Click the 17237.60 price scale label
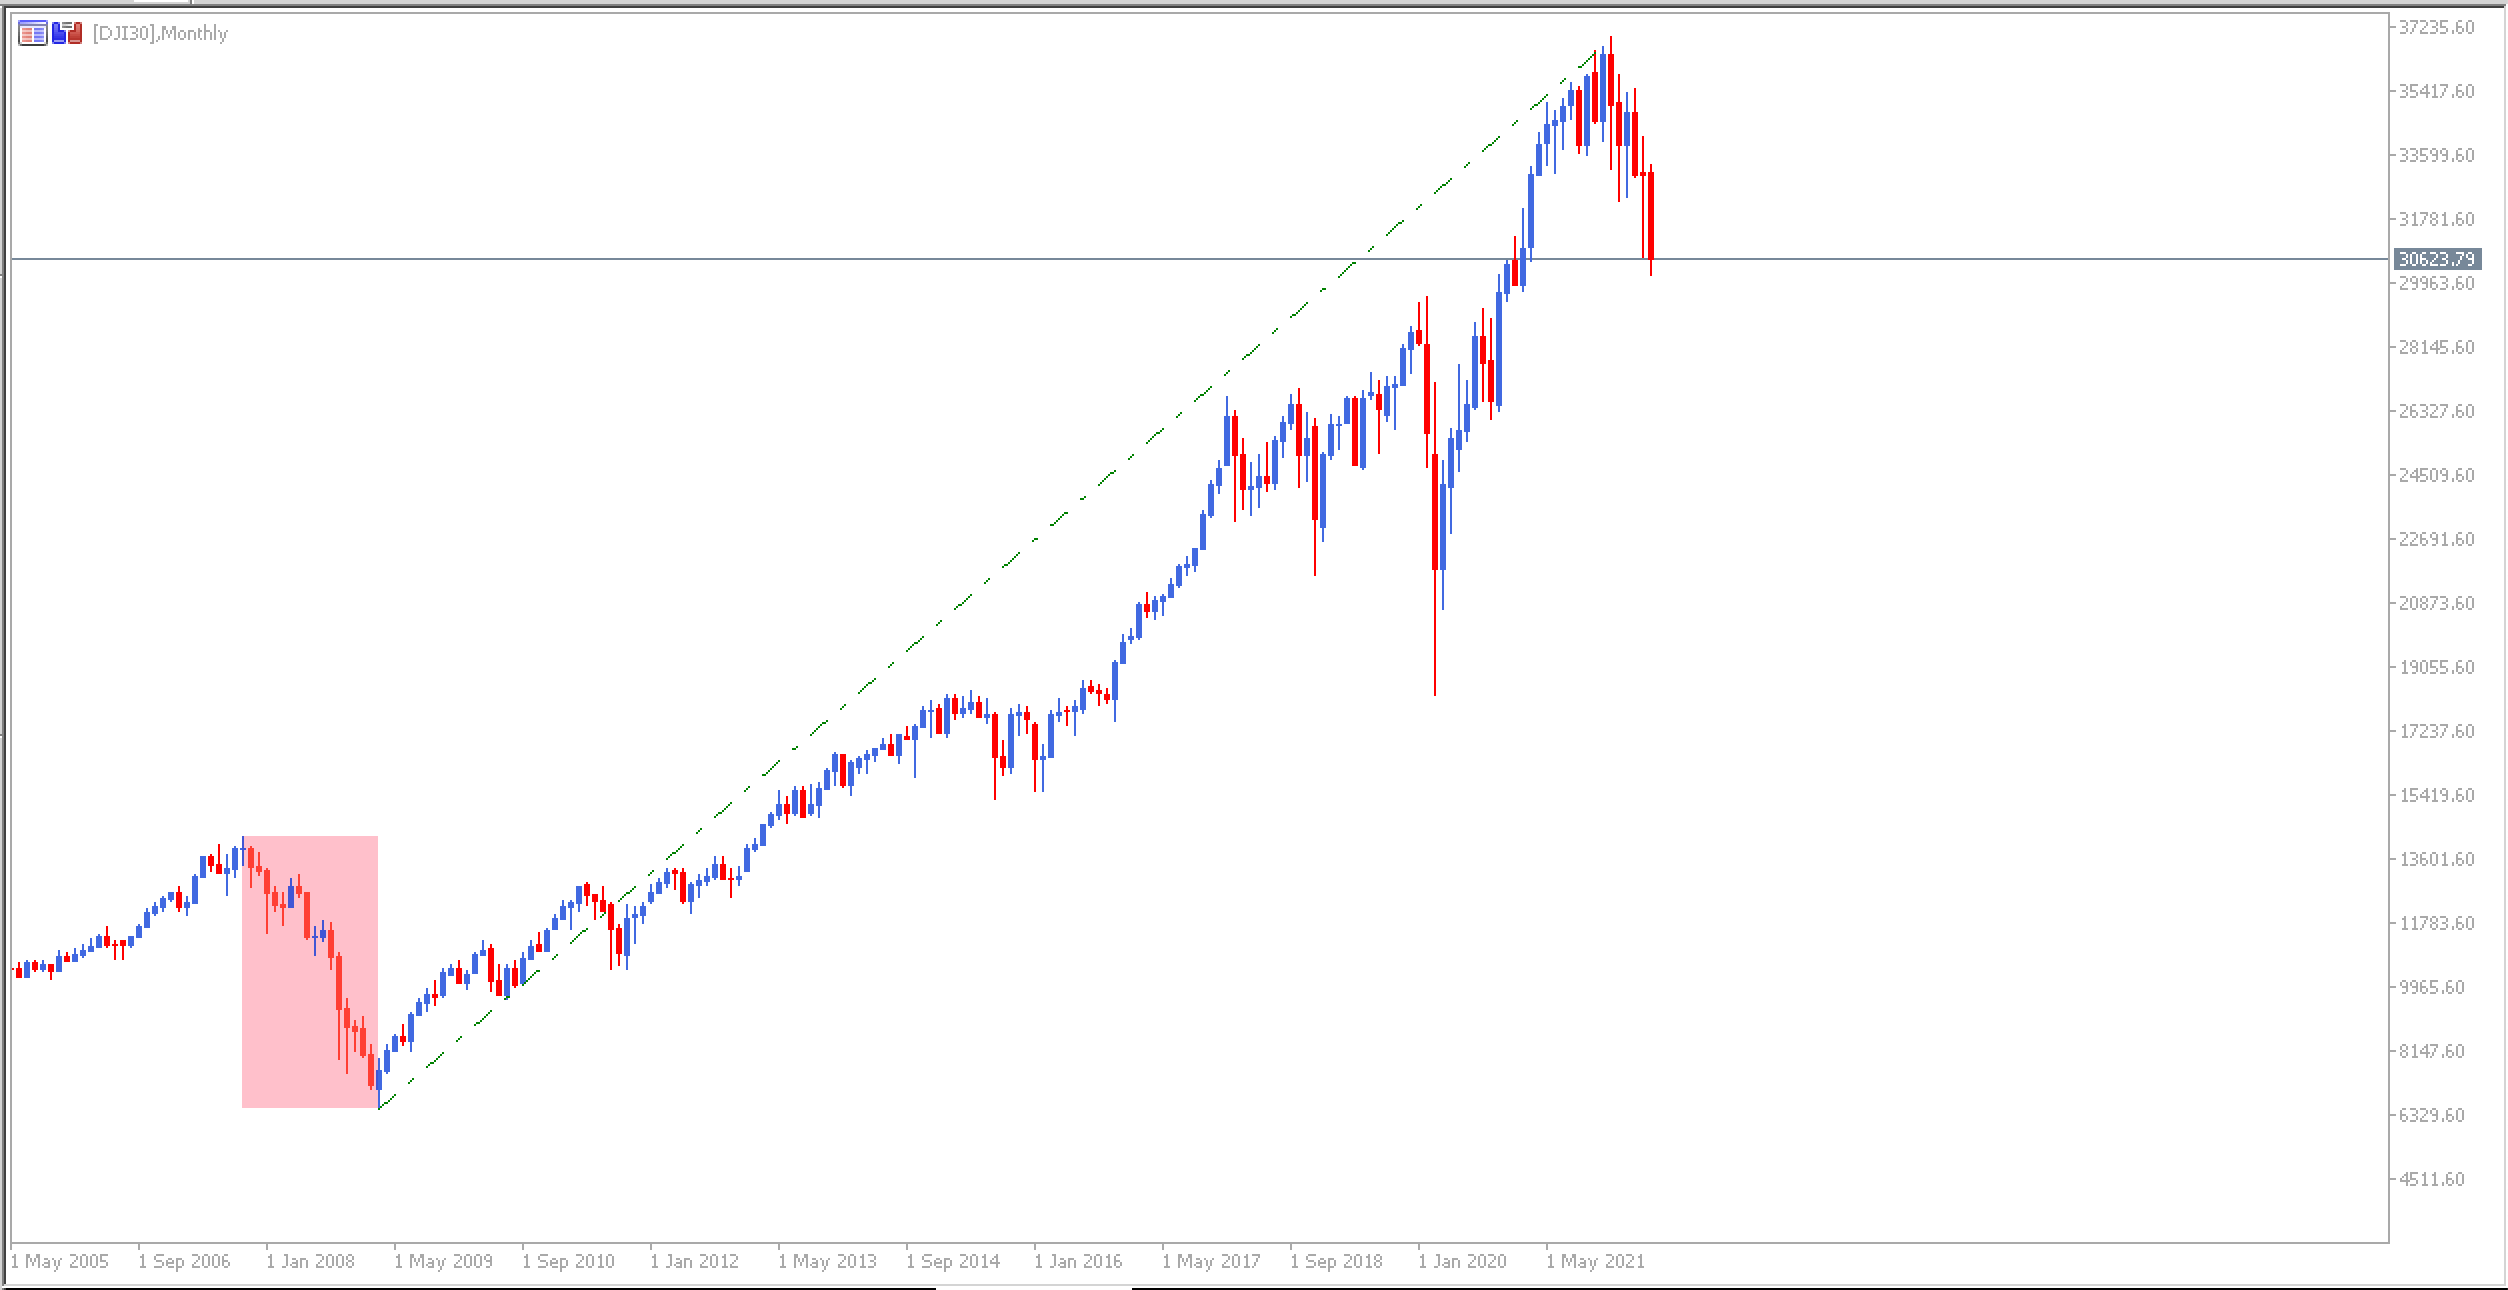The image size is (2508, 1290). pos(2437,732)
